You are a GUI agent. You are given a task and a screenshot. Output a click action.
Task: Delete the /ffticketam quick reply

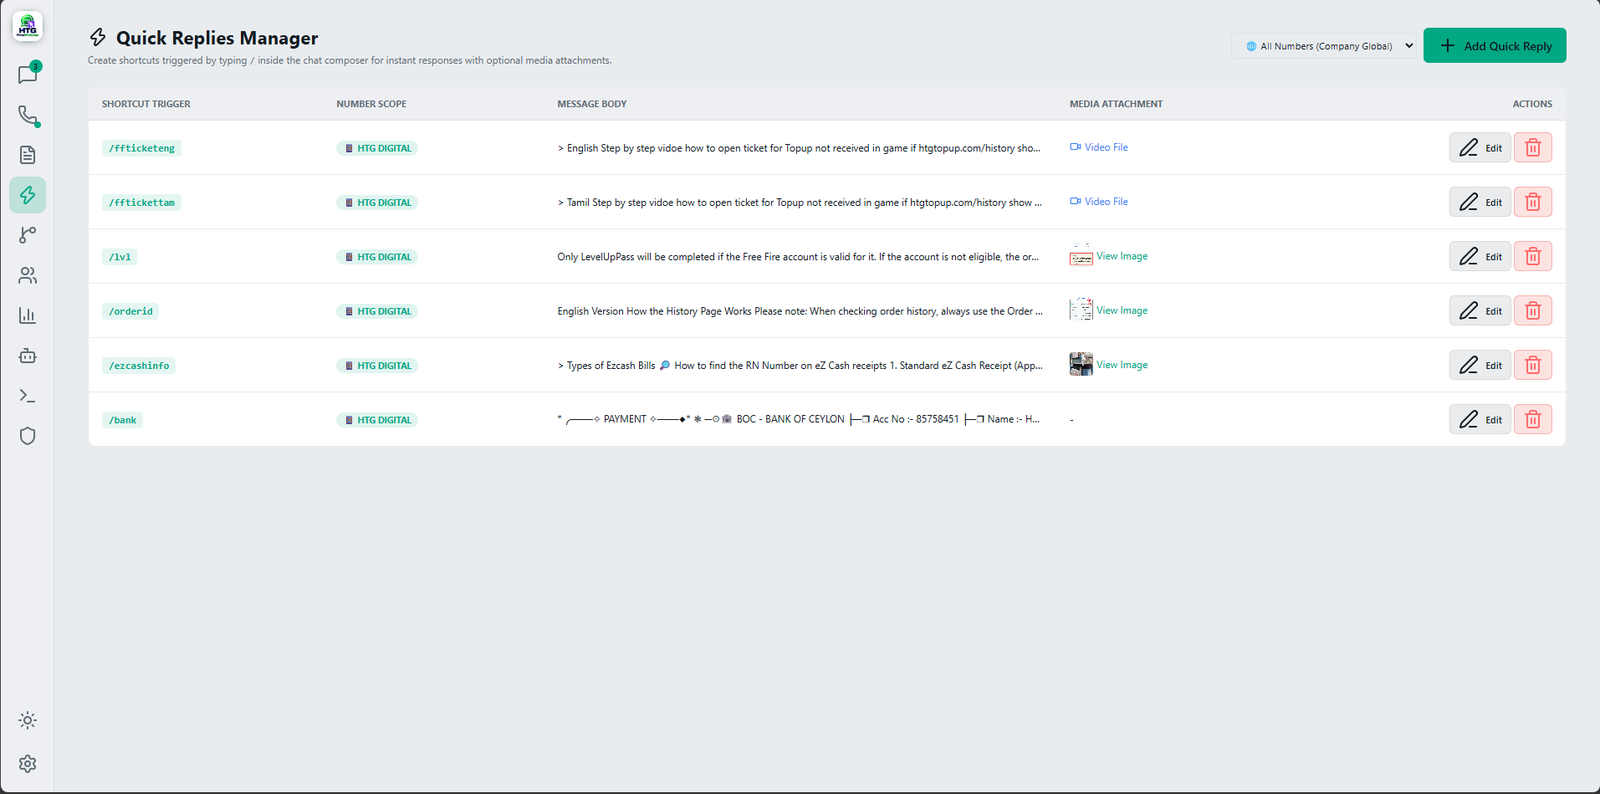point(1533,202)
